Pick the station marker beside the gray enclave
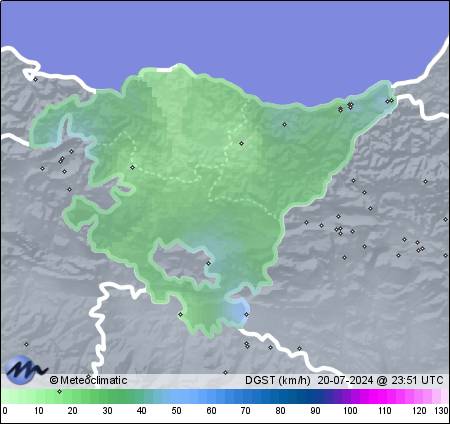This screenshot has height=424, width=450. 209,263
